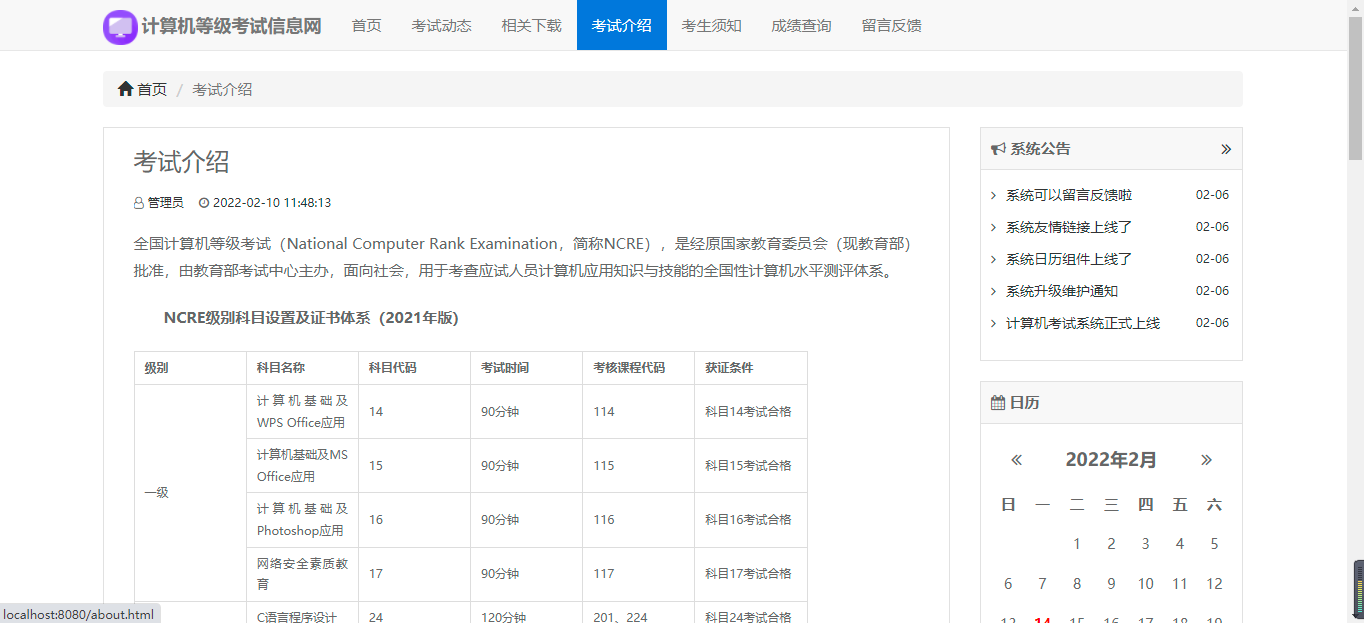
Task: Select the active 考试介绍 tab
Action: [621, 25]
